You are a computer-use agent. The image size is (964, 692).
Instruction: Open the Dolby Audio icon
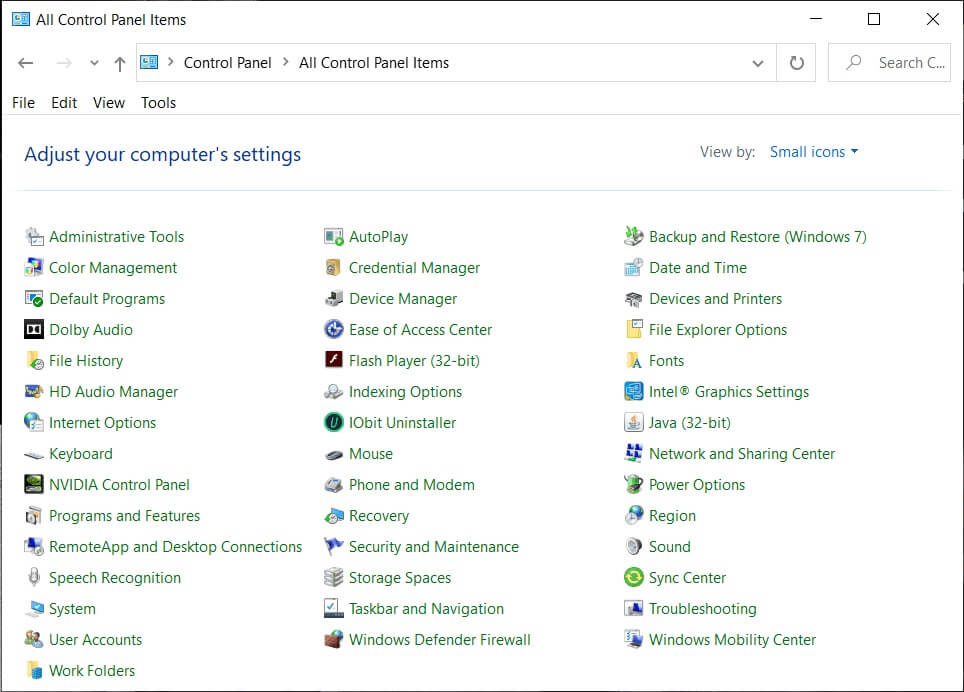point(34,330)
